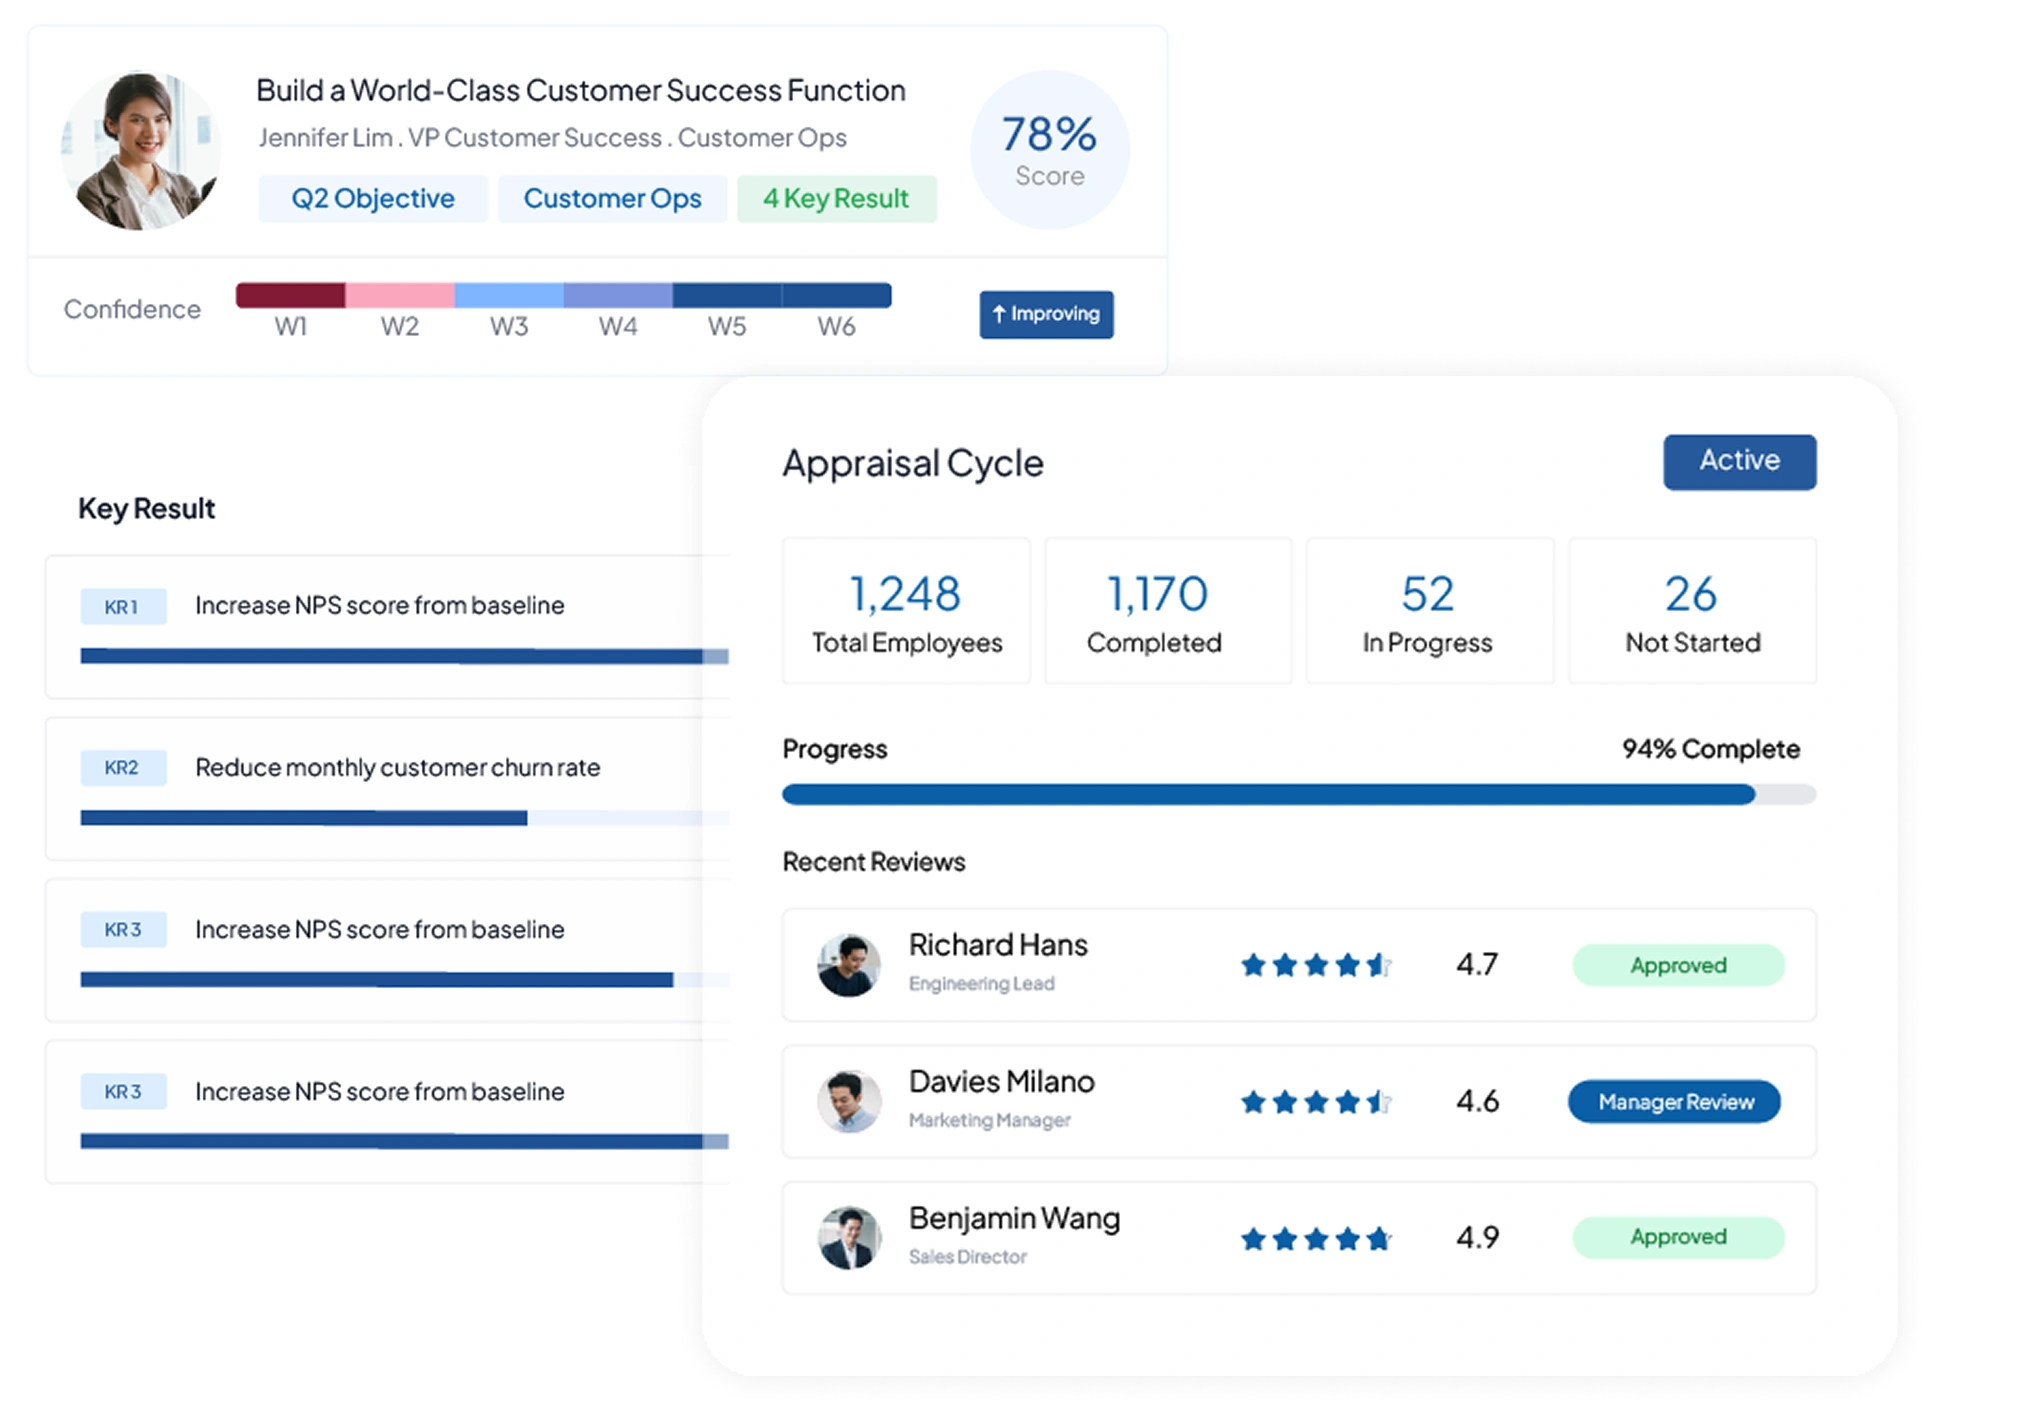This screenshot has height=1408, width=2028.
Task: Click the Recent Reviews heading
Action: tap(874, 862)
